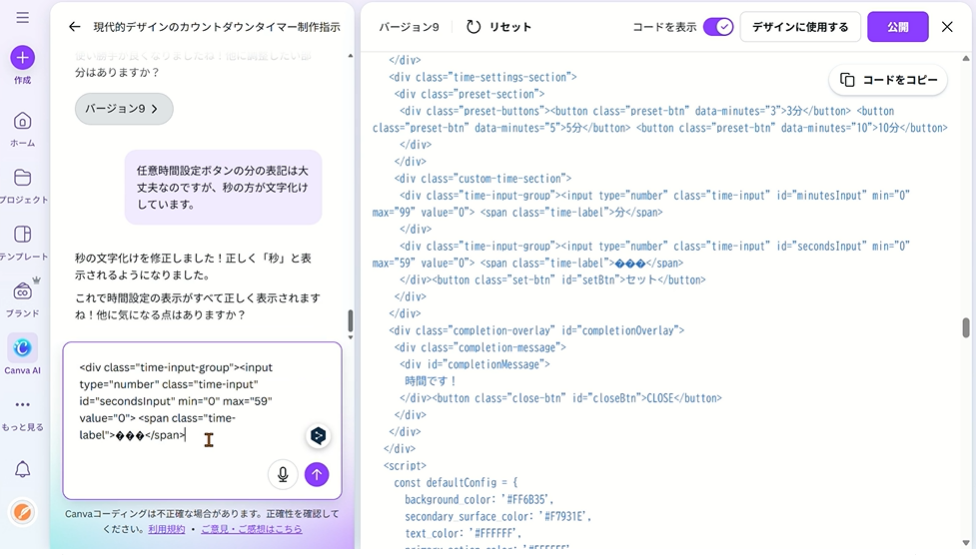Click the copy icon beside コードをコピー
This screenshot has width=976, height=555.
pyautogui.click(x=847, y=80)
